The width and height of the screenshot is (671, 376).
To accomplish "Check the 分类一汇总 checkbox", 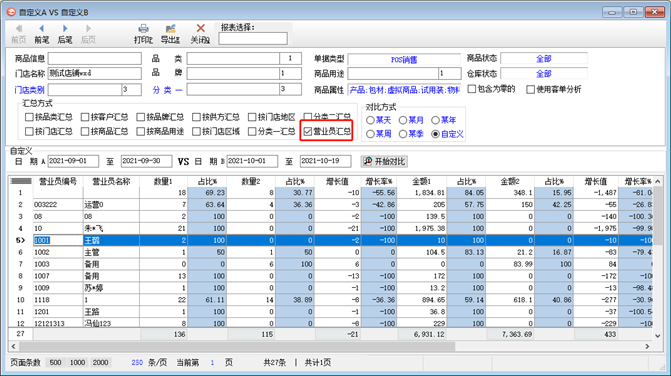I will click(252, 131).
